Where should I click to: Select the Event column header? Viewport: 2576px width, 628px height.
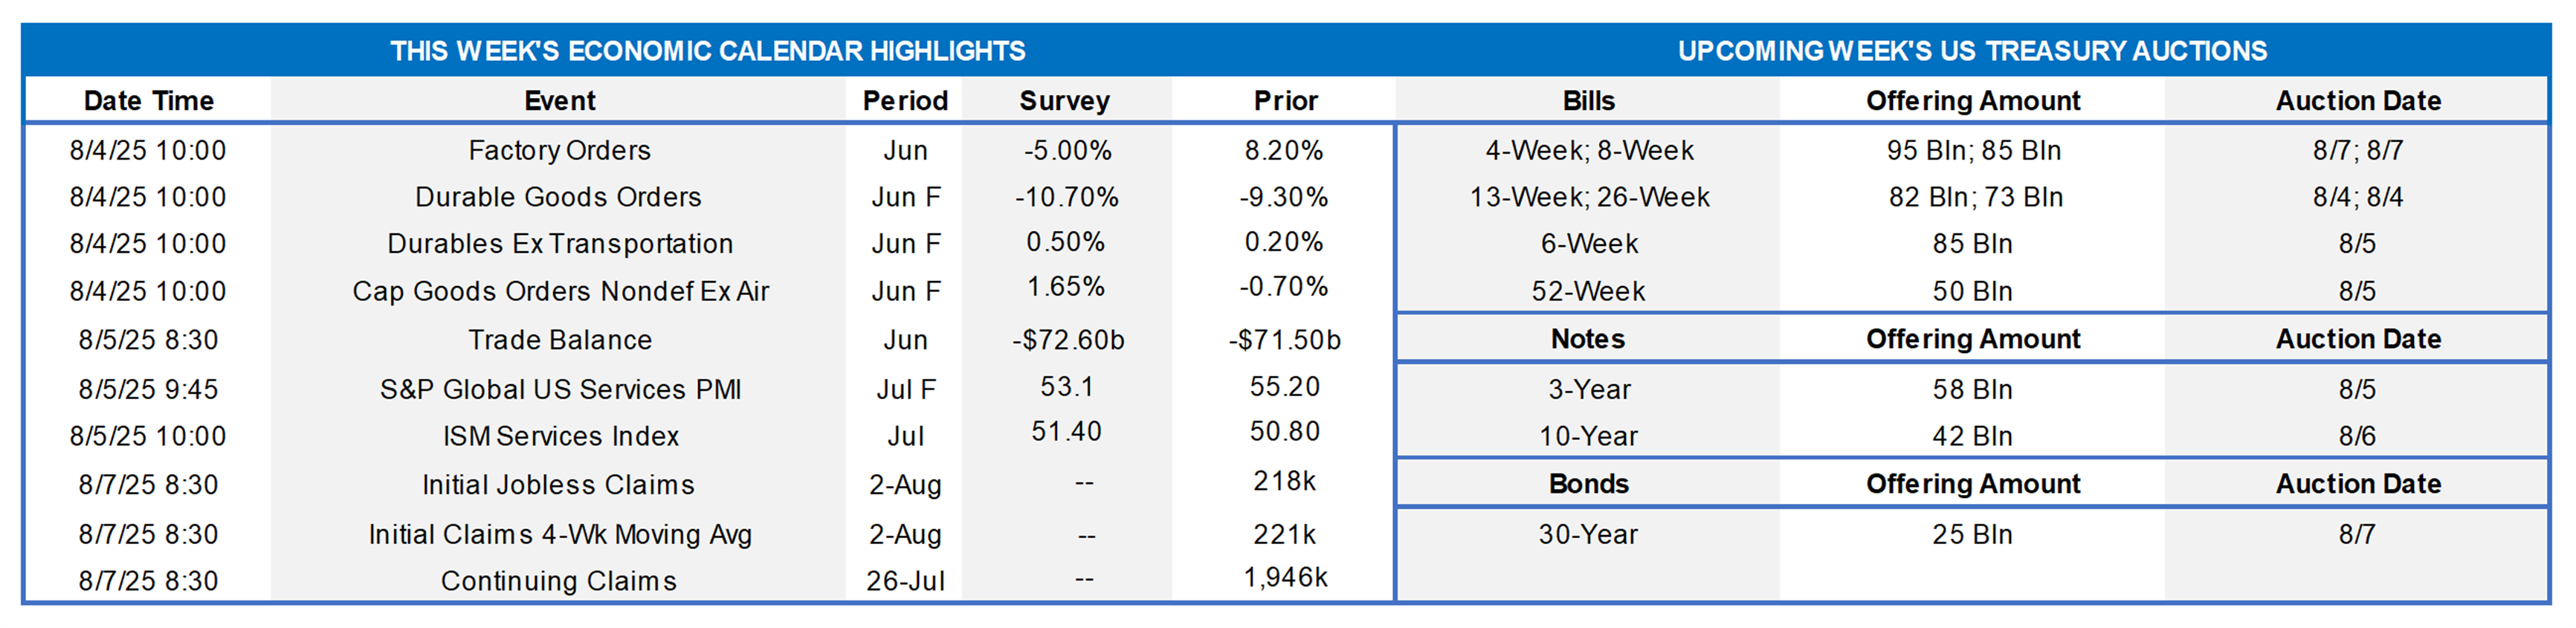click(x=559, y=101)
